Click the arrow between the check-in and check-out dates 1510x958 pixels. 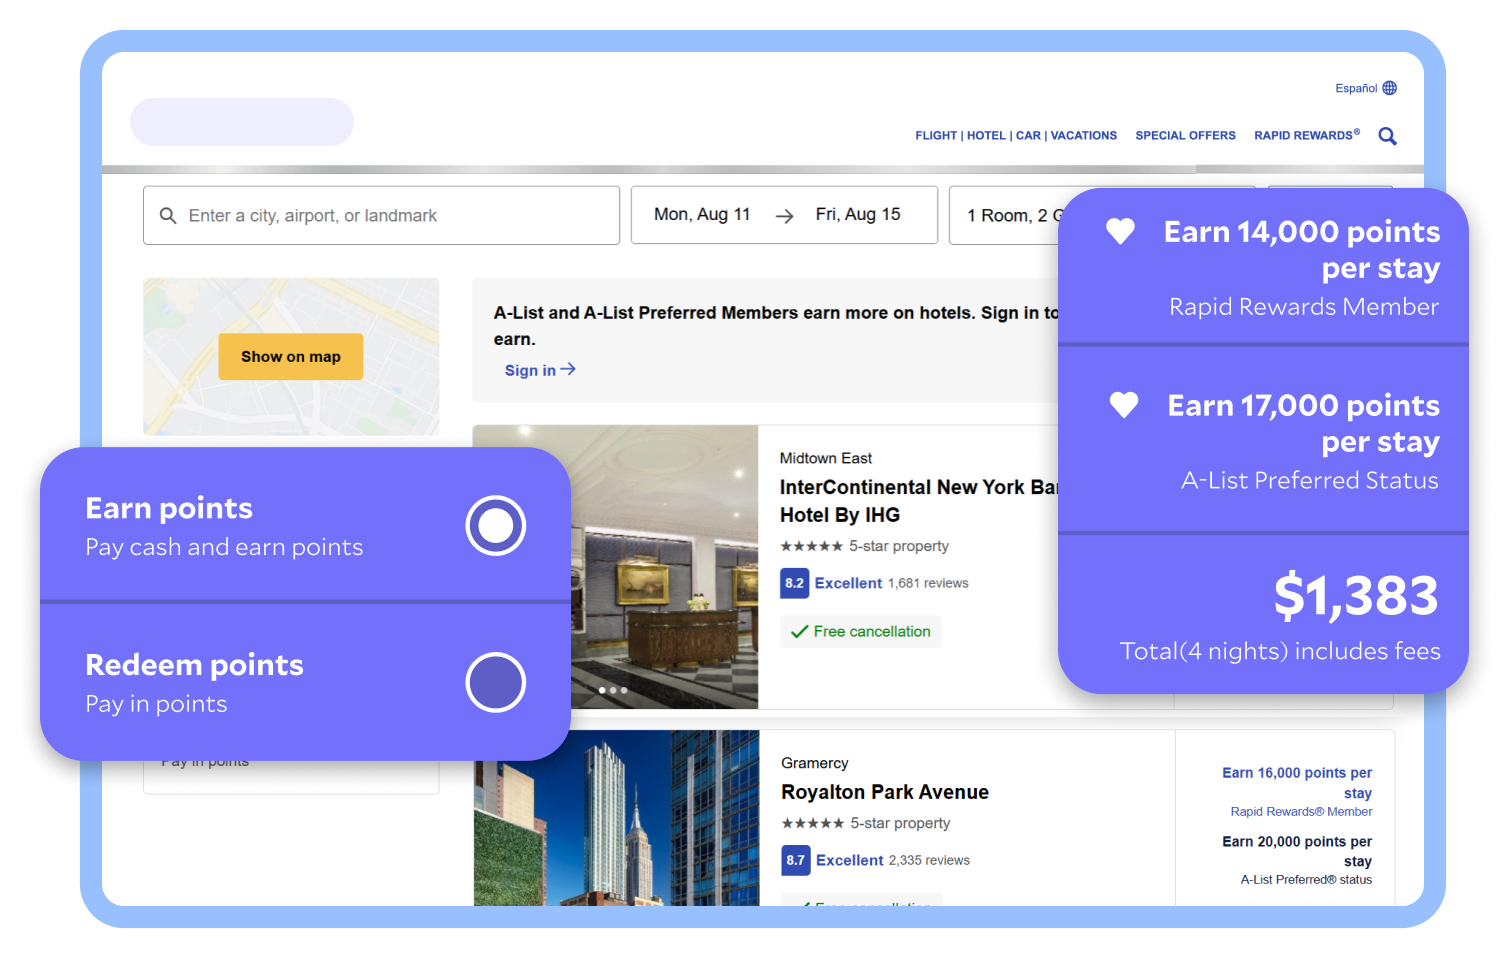click(784, 216)
